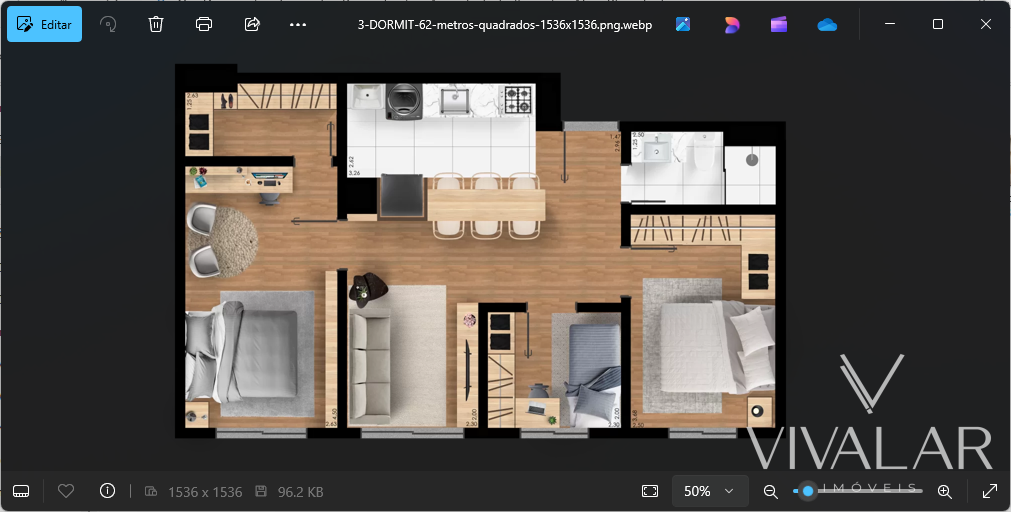Click the Editar button

tap(45, 24)
